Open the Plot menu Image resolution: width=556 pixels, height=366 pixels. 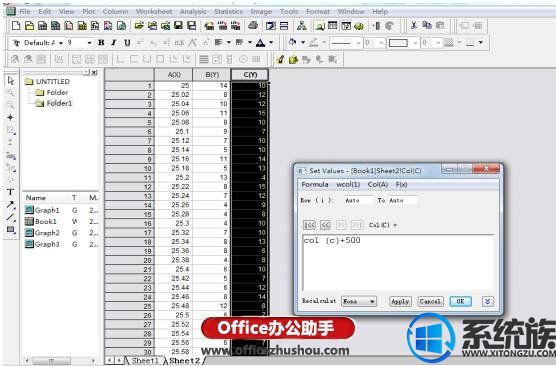(88, 12)
